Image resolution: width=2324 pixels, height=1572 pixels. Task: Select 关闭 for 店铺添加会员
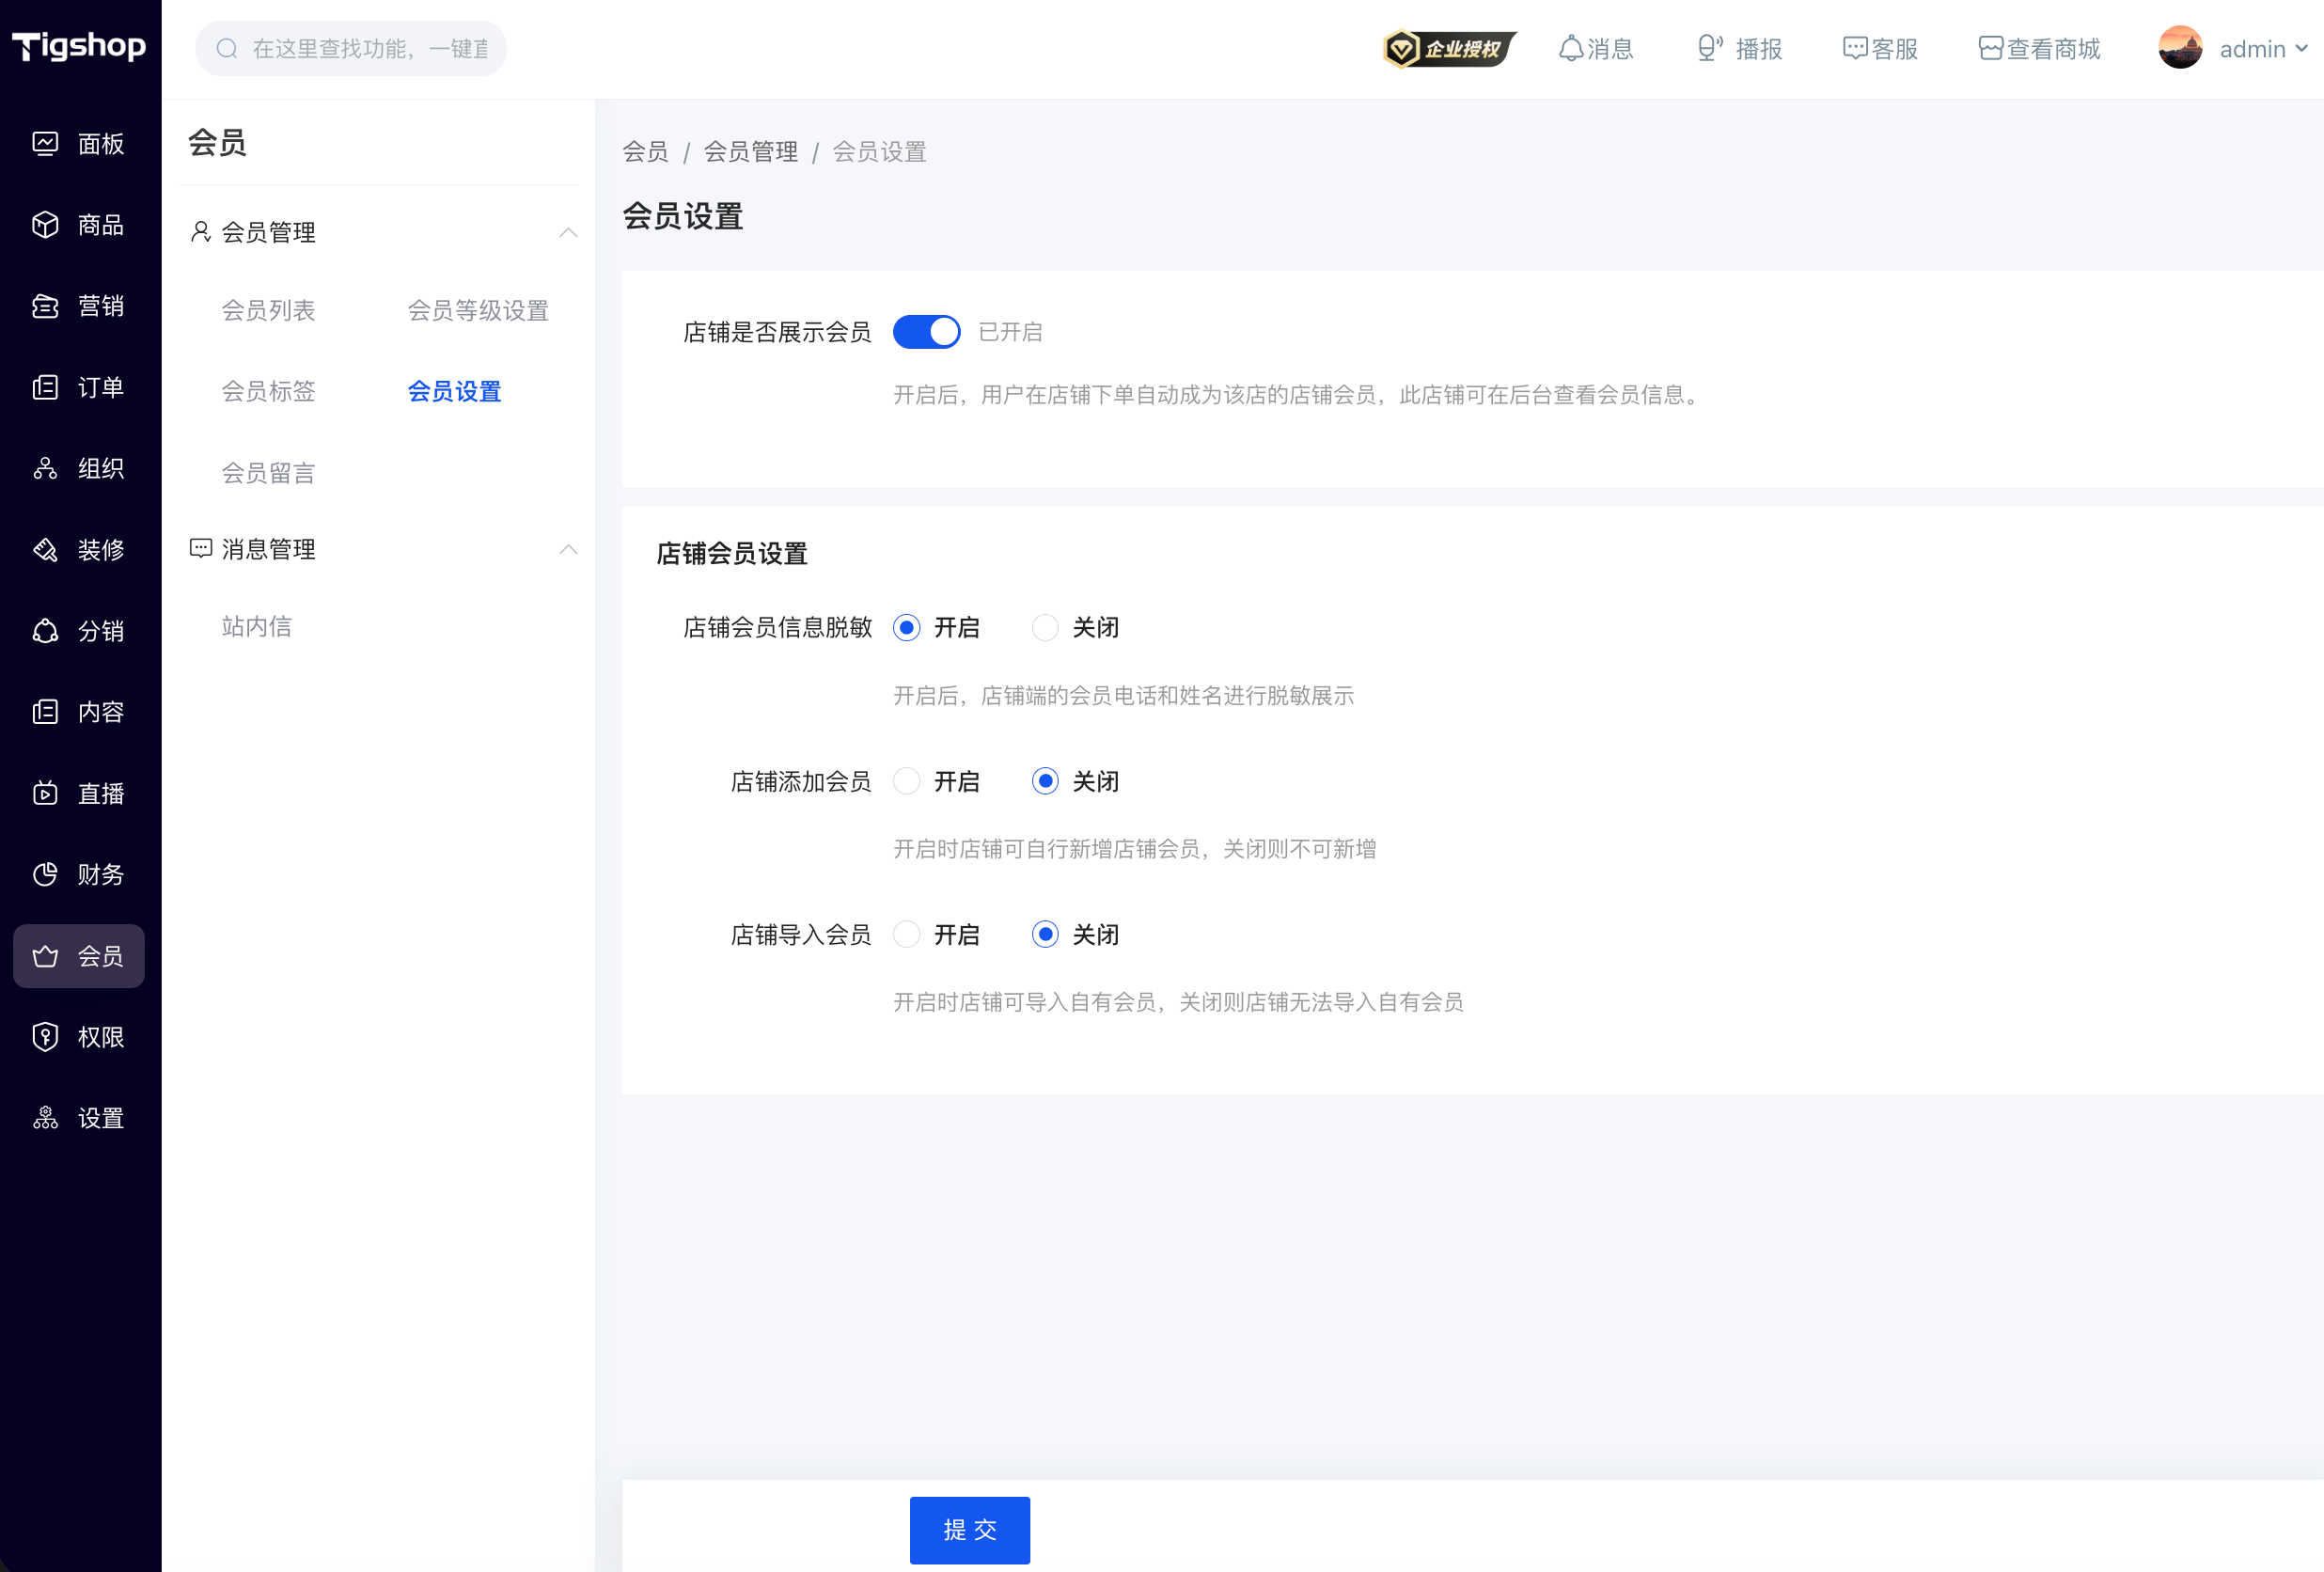(1045, 781)
